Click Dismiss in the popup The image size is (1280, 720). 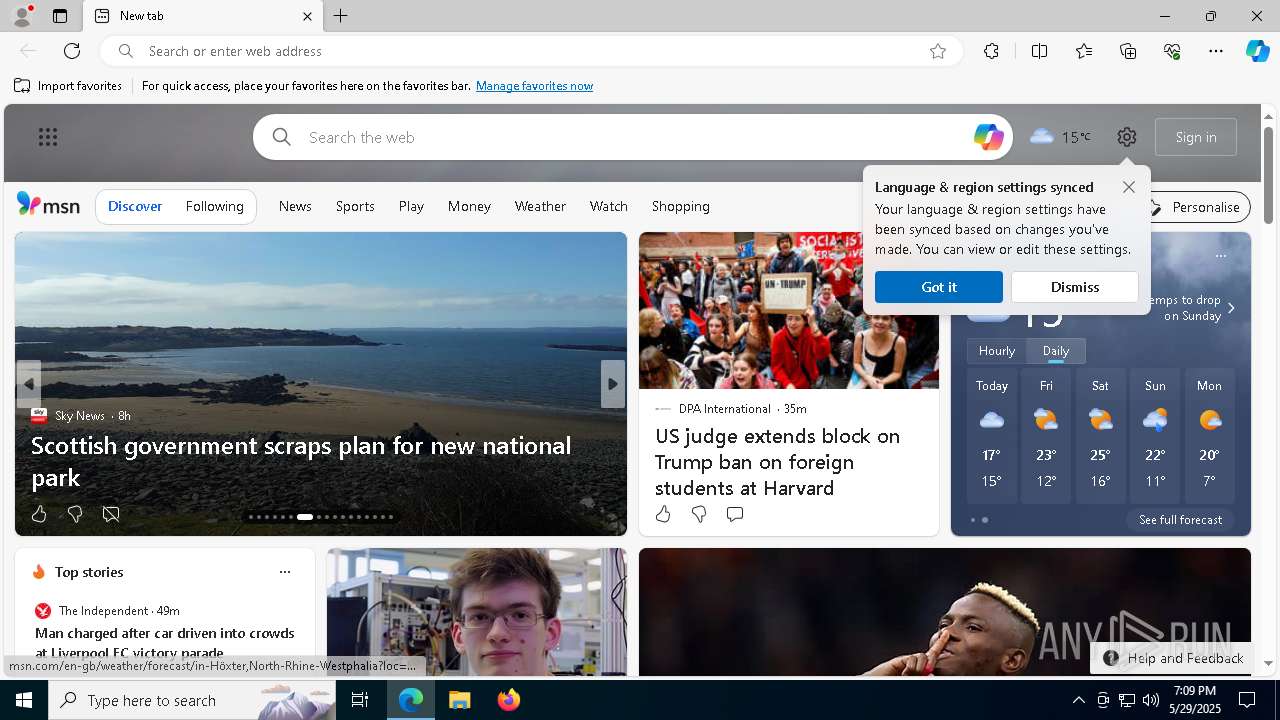[1075, 287]
